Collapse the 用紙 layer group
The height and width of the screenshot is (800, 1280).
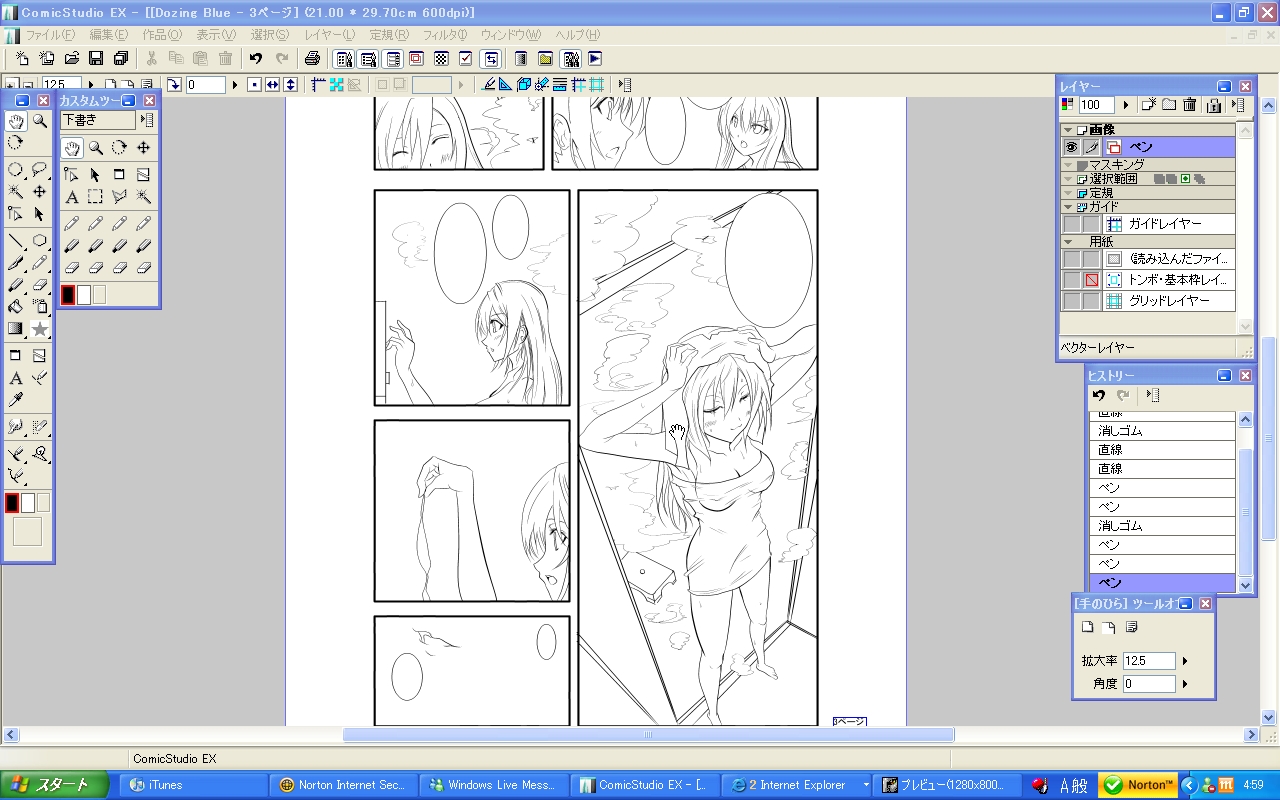[x=1068, y=242]
